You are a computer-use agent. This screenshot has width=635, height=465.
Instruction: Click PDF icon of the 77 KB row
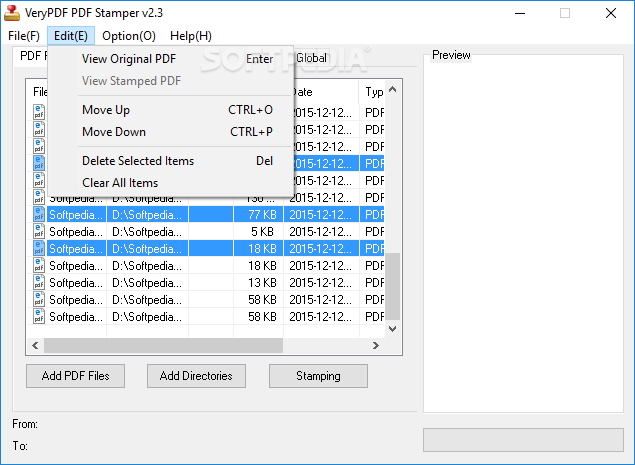pyautogui.click(x=39, y=214)
